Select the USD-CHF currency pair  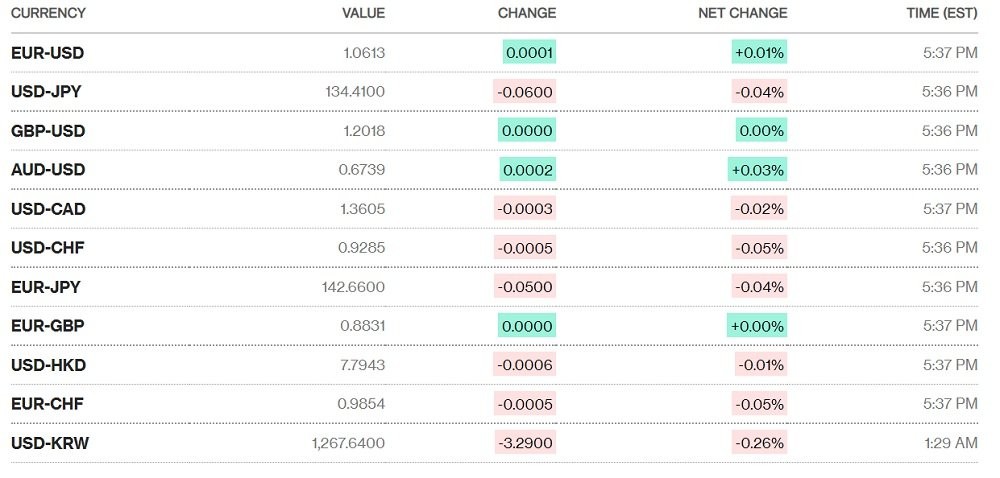click(47, 247)
